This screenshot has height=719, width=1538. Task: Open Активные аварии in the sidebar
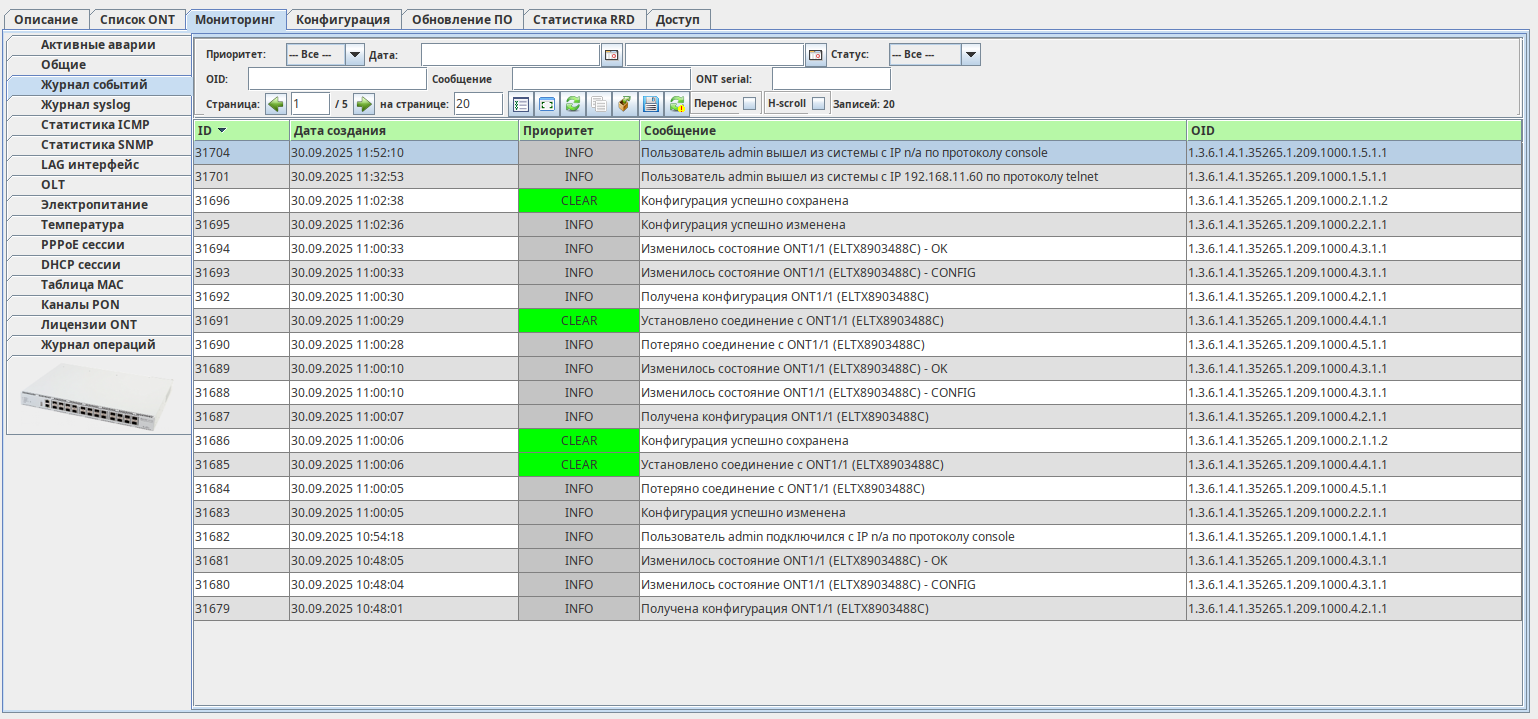pyautogui.click(x=98, y=45)
